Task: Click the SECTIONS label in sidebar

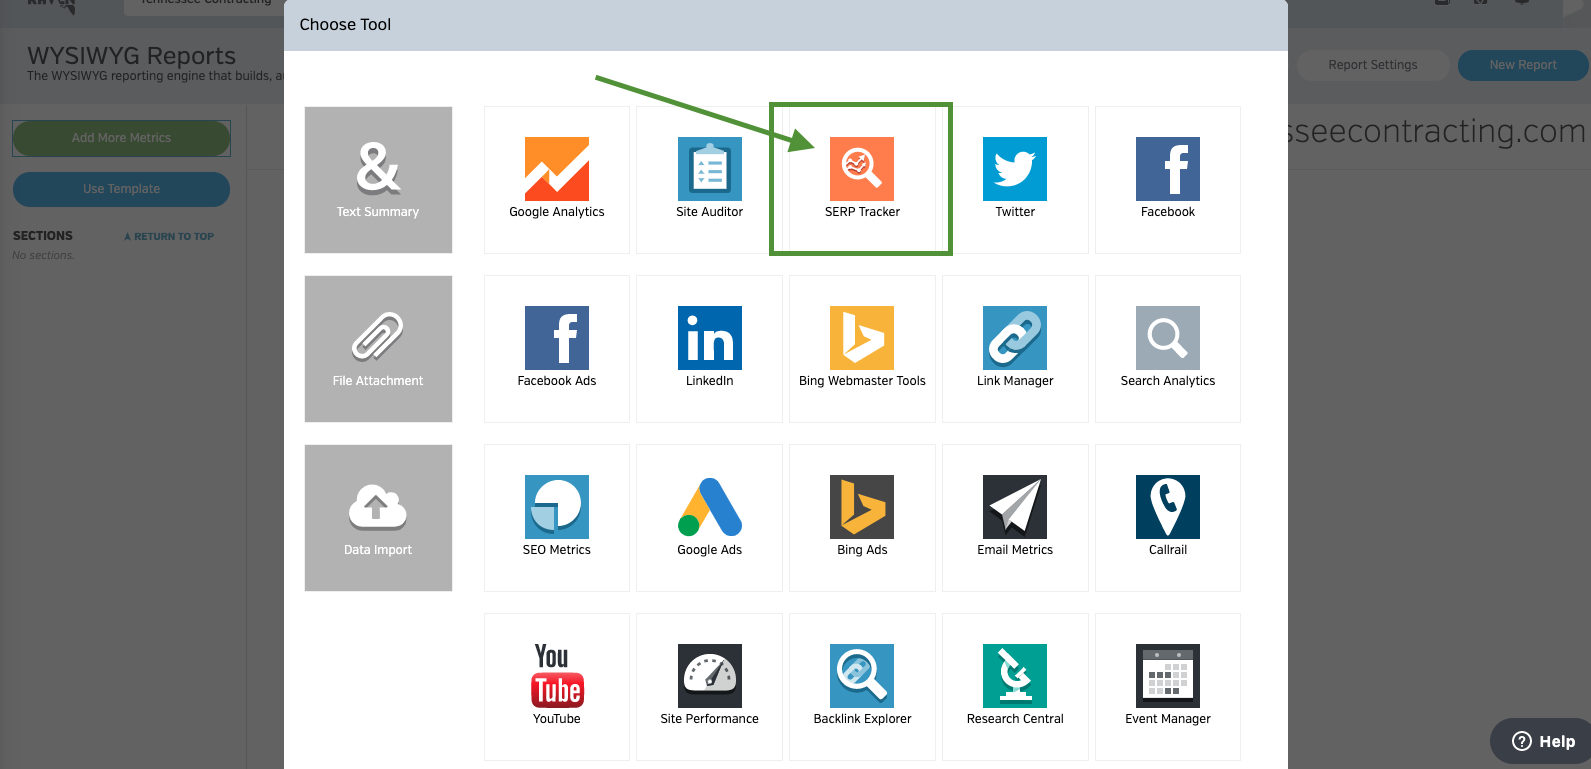Action: 43,236
